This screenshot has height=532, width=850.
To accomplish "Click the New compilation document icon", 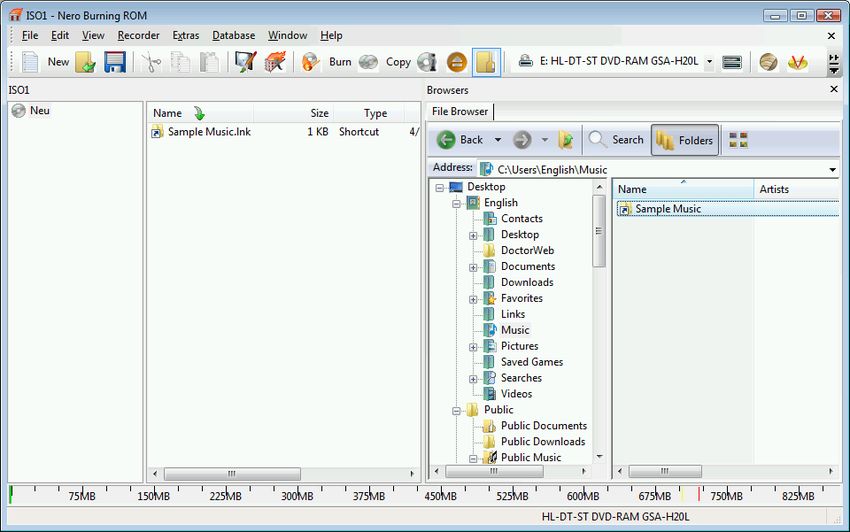I will pos(30,62).
